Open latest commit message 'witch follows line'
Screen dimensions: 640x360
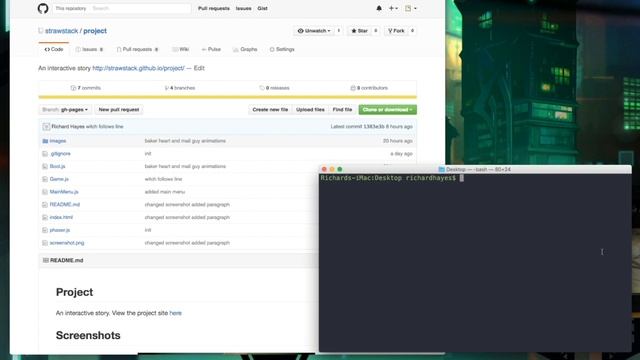tap(104, 127)
